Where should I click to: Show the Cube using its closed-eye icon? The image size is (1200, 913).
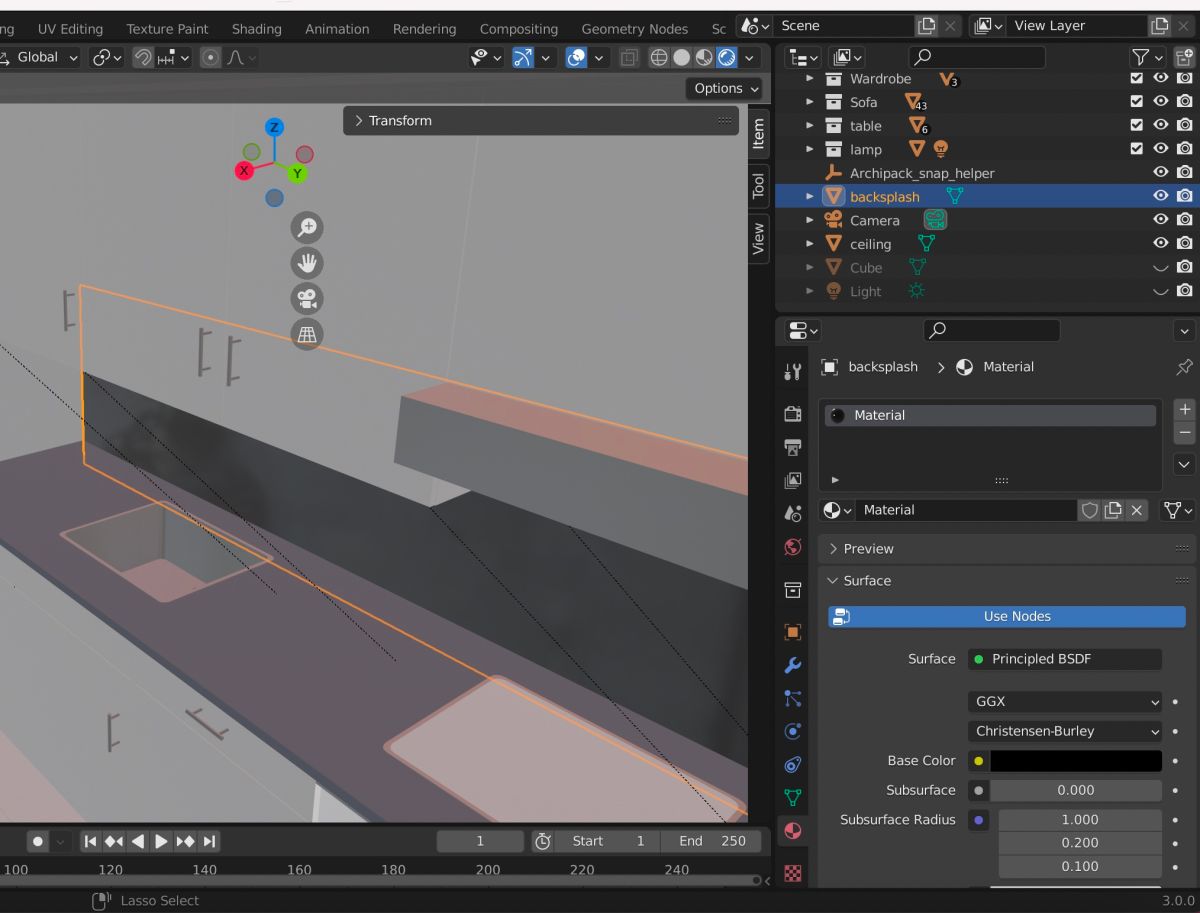click(1161, 267)
